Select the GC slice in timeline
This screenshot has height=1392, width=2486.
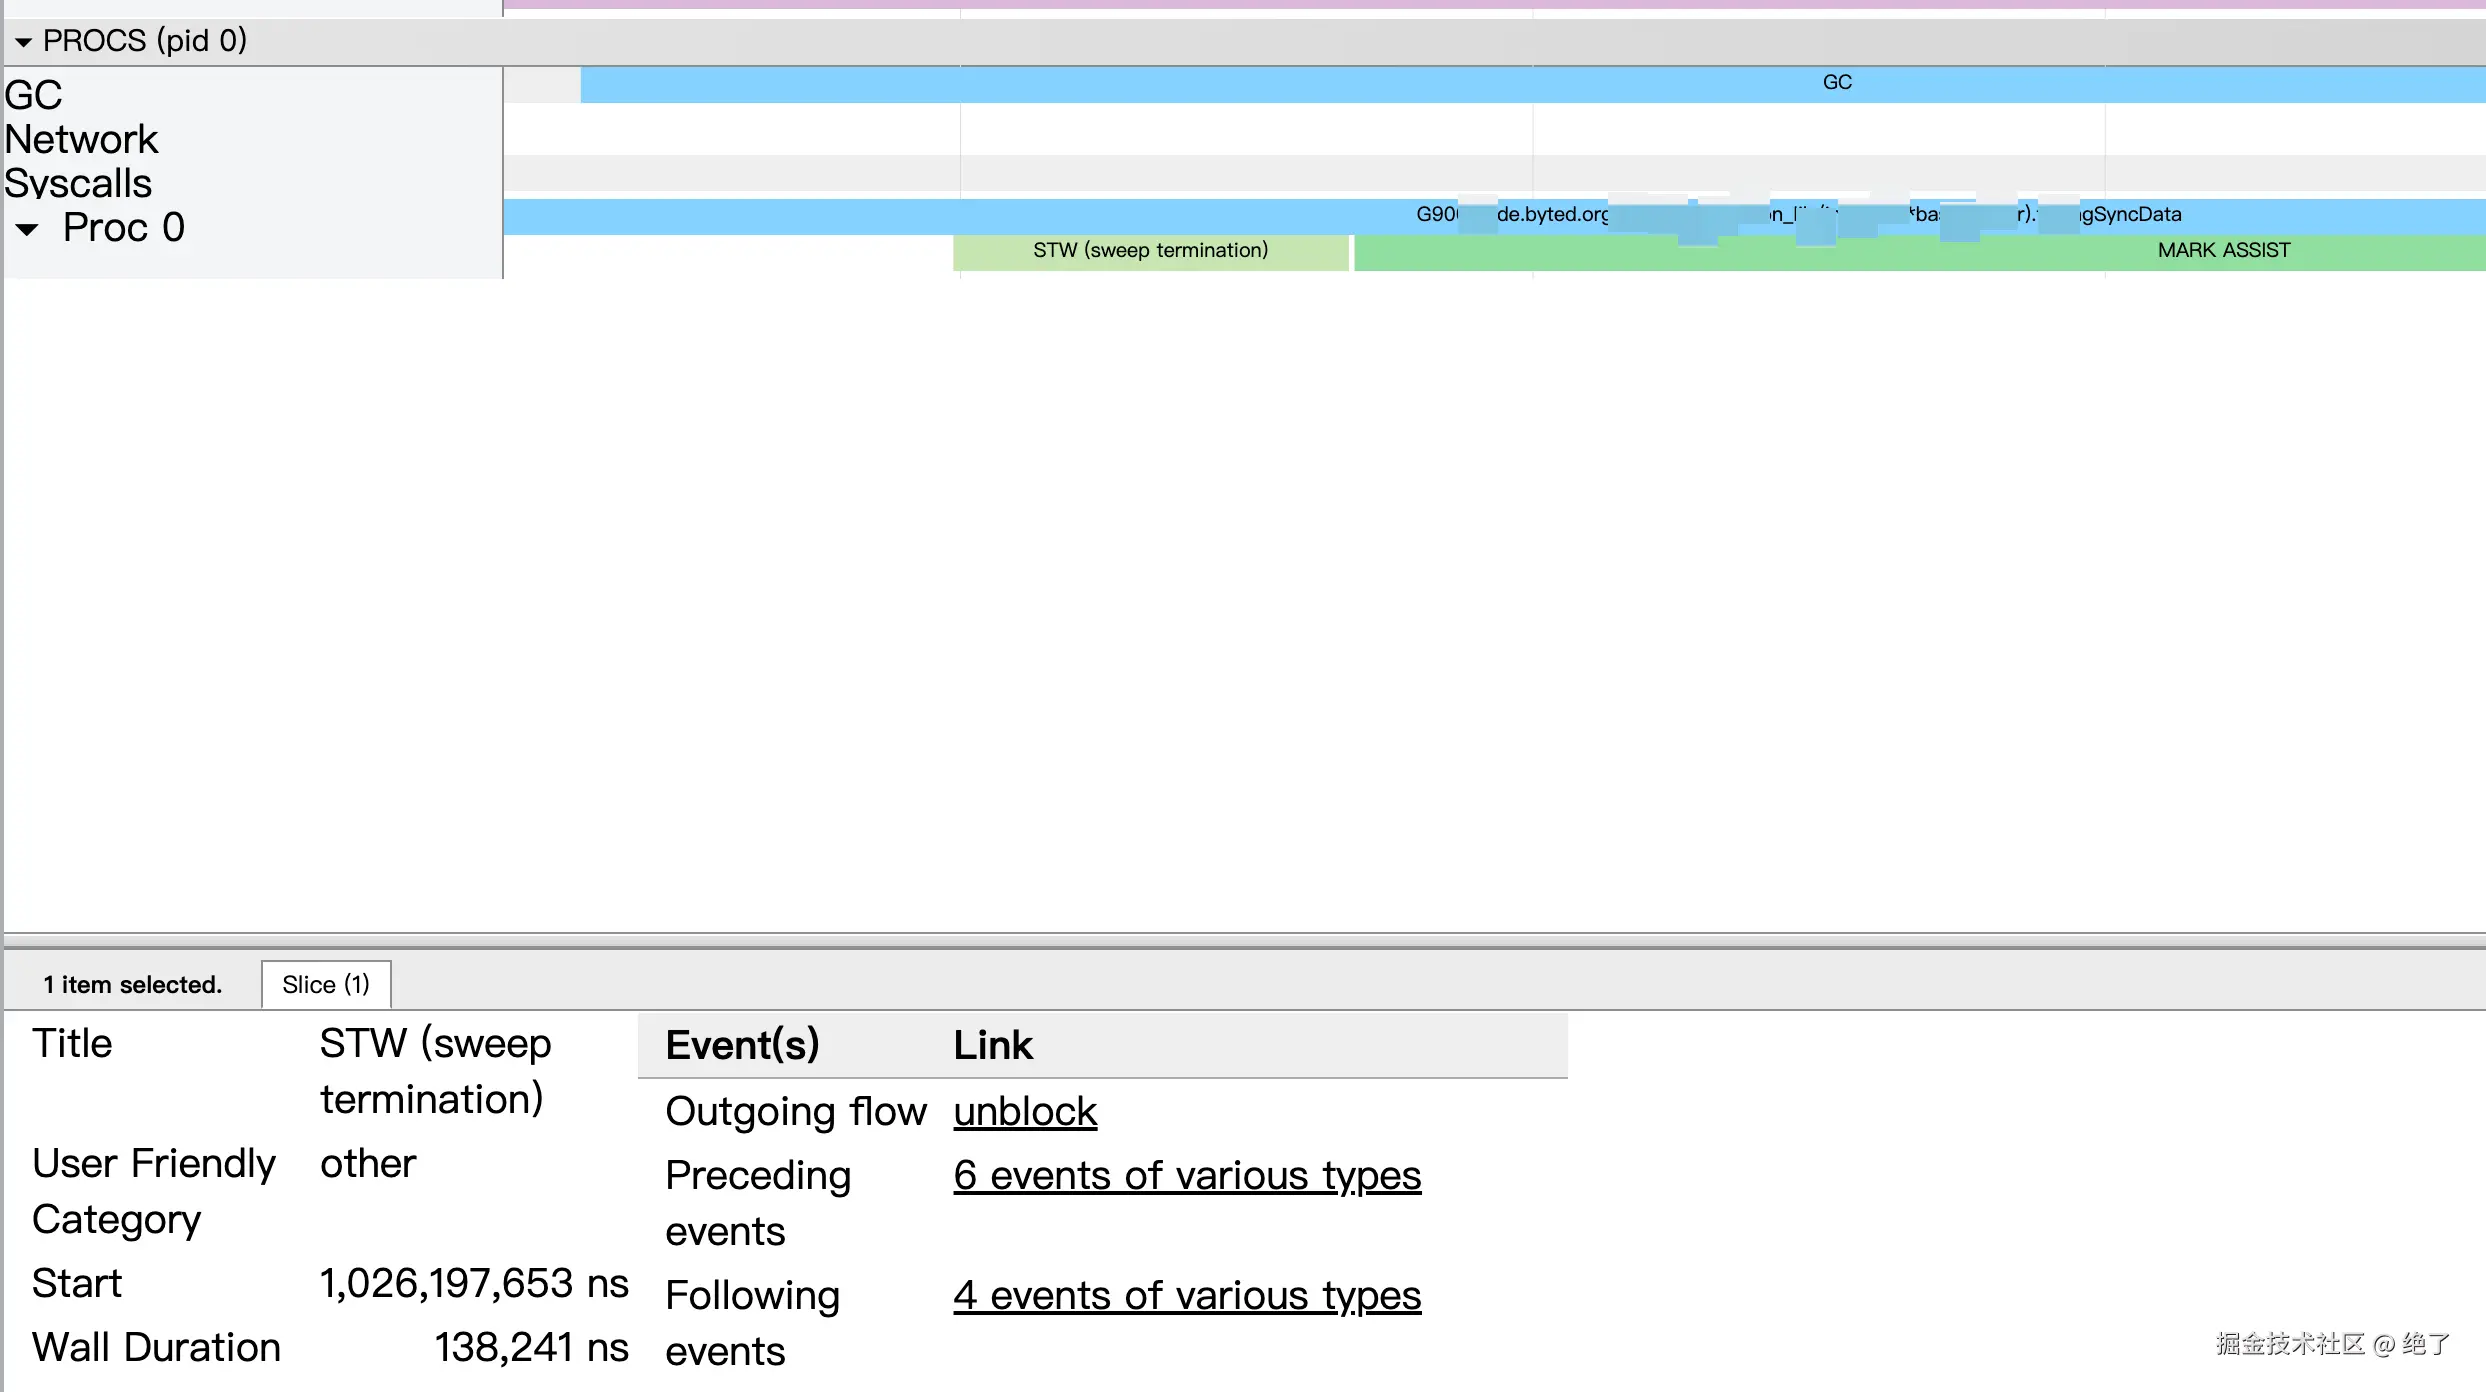coord(1836,83)
